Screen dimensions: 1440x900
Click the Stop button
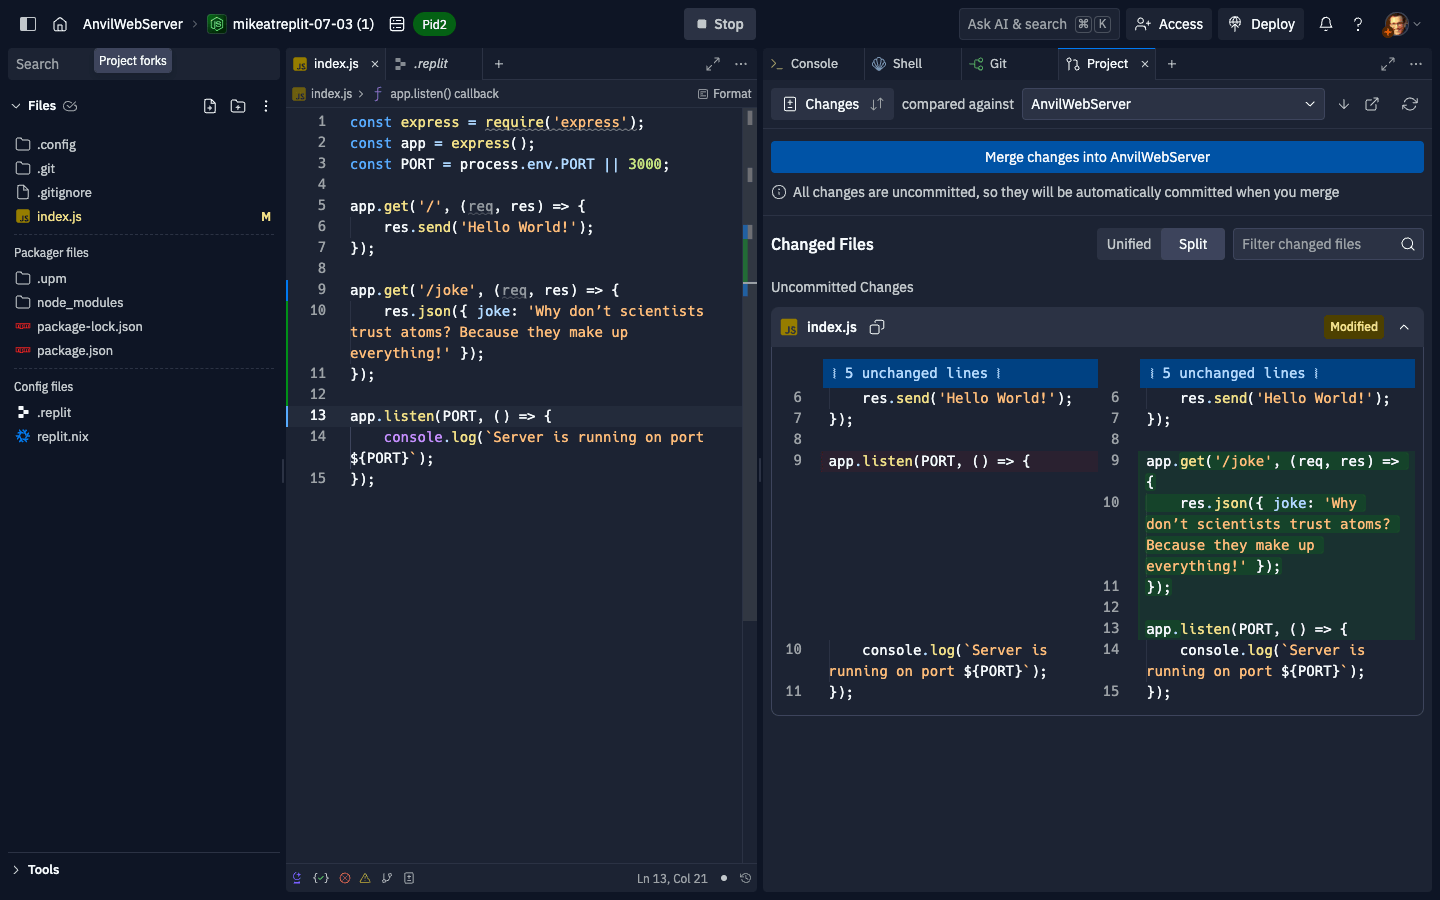720,24
